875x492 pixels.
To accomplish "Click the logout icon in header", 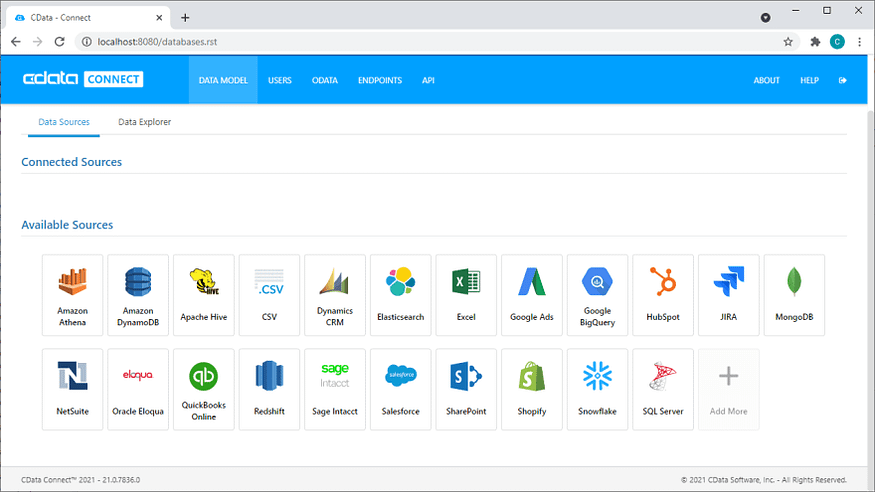I will click(x=843, y=80).
